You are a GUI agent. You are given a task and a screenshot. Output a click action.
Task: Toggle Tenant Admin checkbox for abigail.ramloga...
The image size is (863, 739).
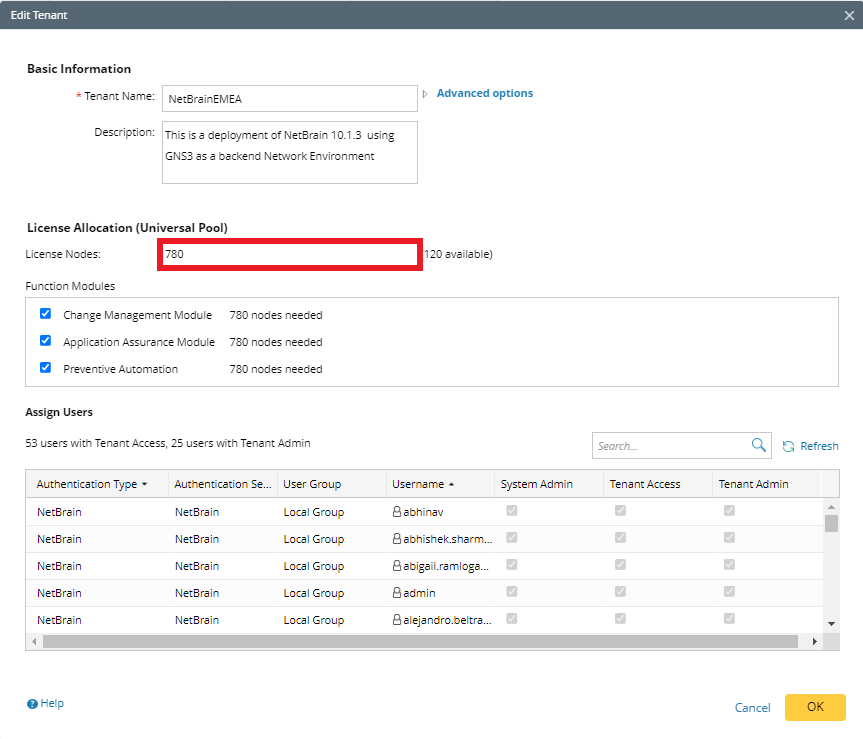tap(729, 565)
